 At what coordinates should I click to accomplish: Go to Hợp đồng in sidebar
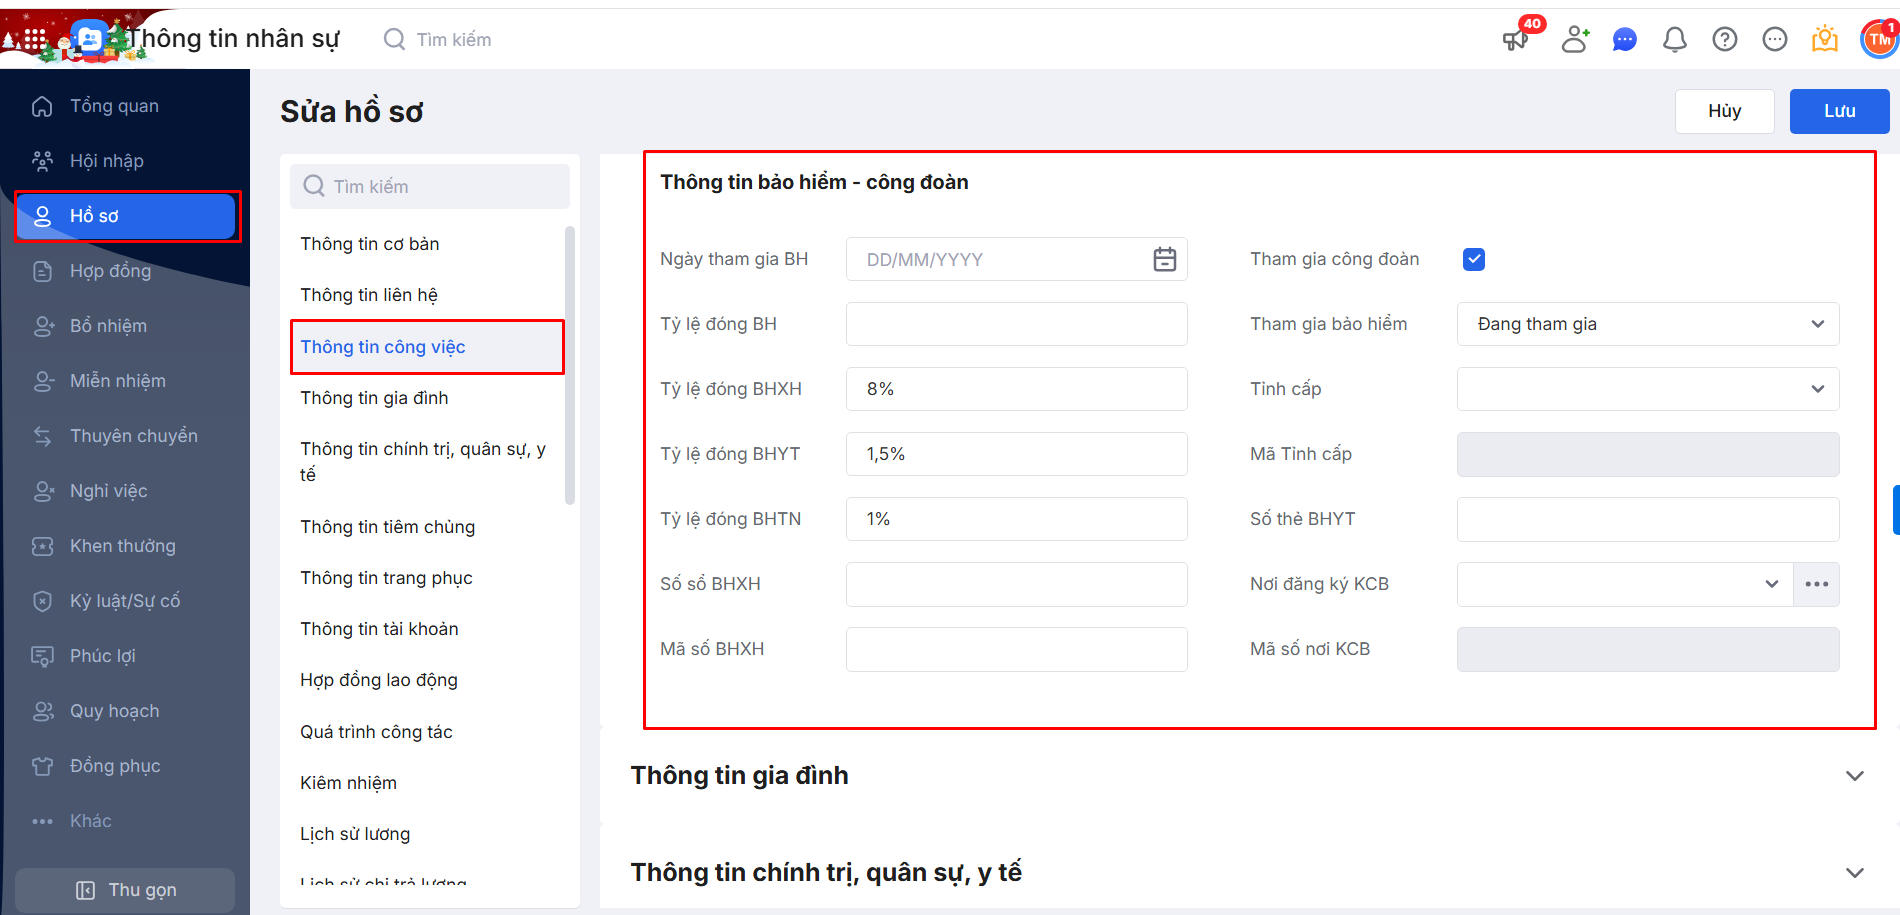[110, 271]
